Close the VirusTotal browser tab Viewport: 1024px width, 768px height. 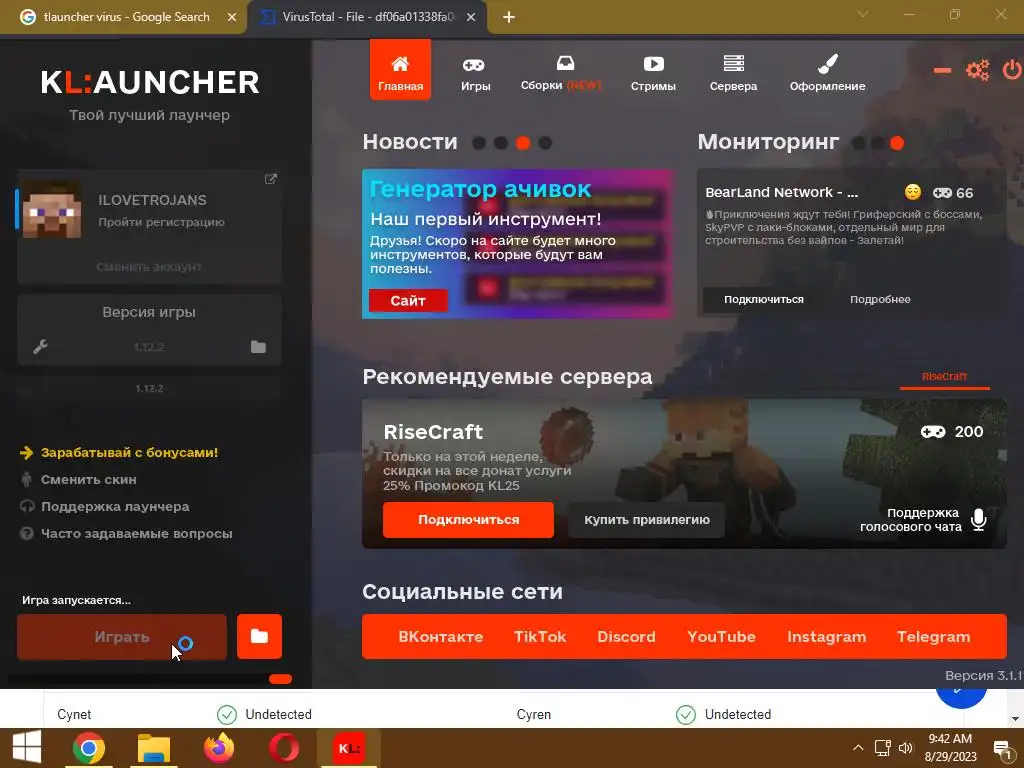[471, 17]
